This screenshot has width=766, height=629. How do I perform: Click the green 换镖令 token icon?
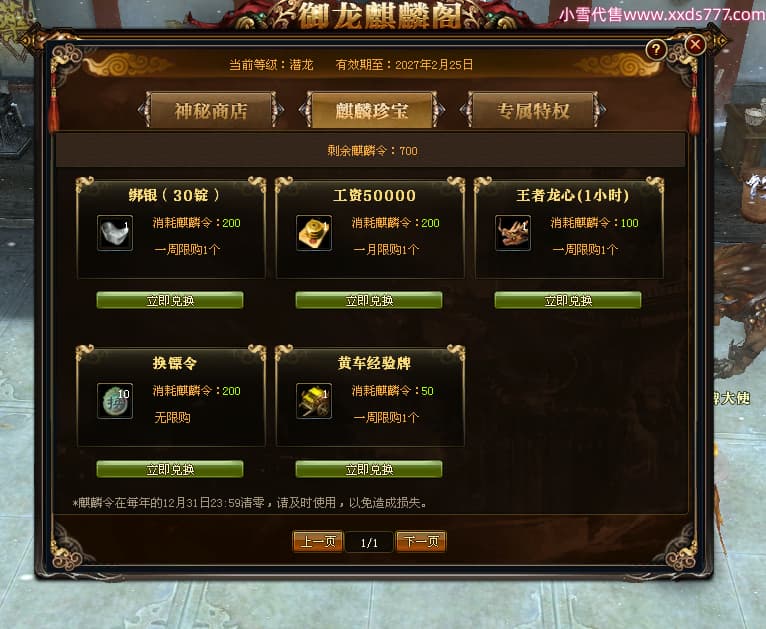click(115, 401)
